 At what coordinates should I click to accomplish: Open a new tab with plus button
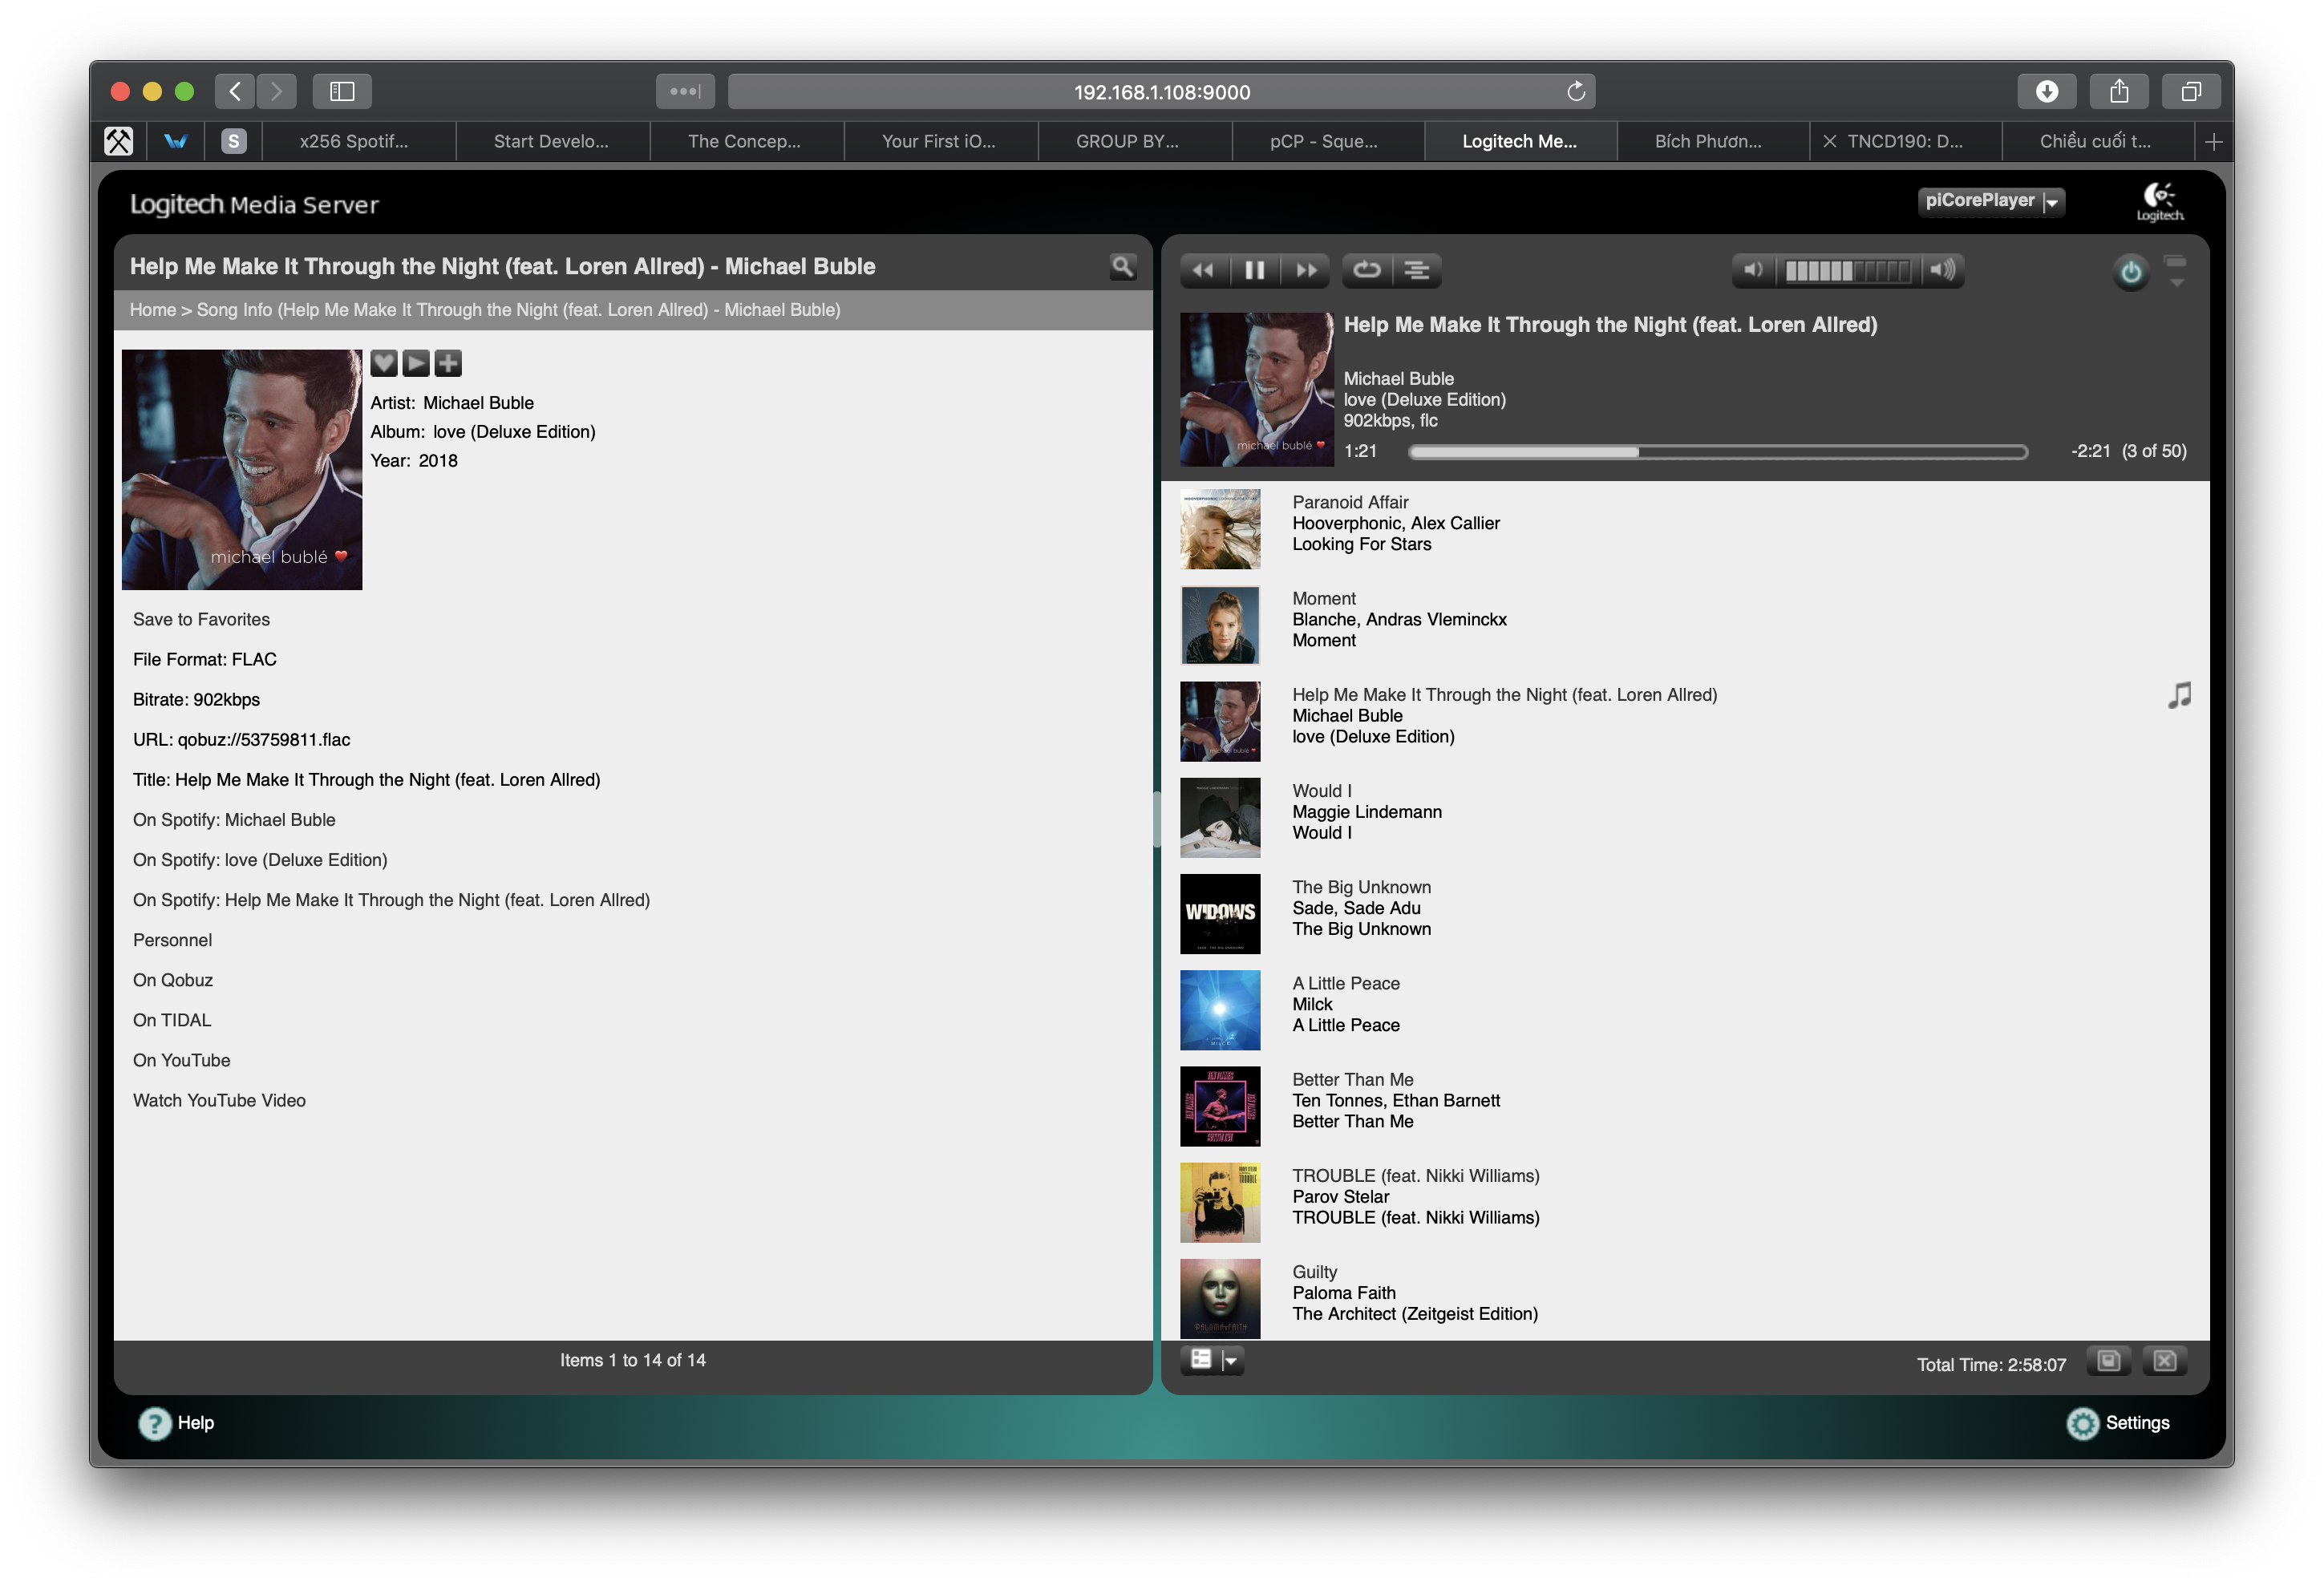pyautogui.click(x=2213, y=142)
